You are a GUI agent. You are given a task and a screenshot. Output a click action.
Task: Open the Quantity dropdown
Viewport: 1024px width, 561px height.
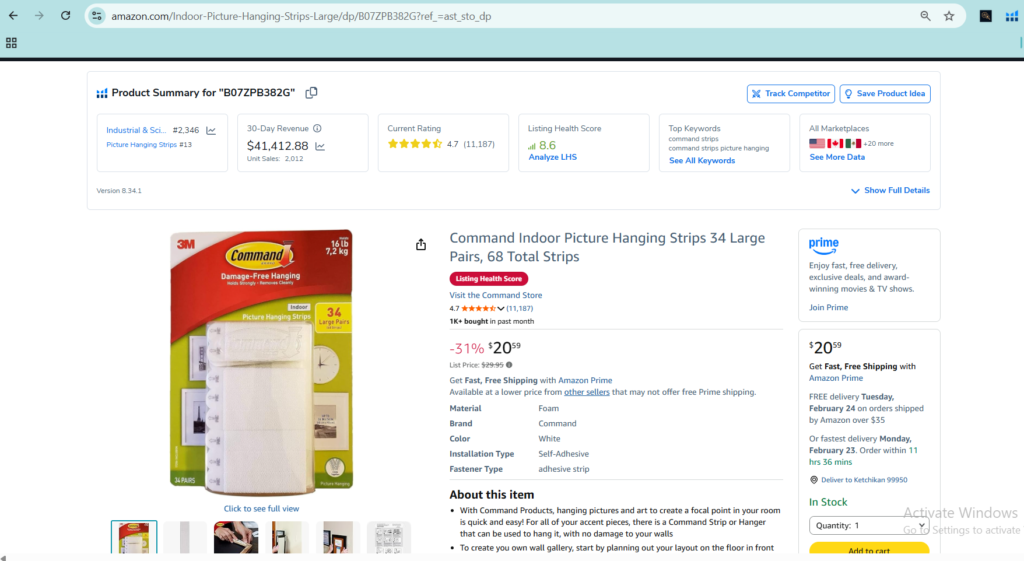(x=869, y=525)
